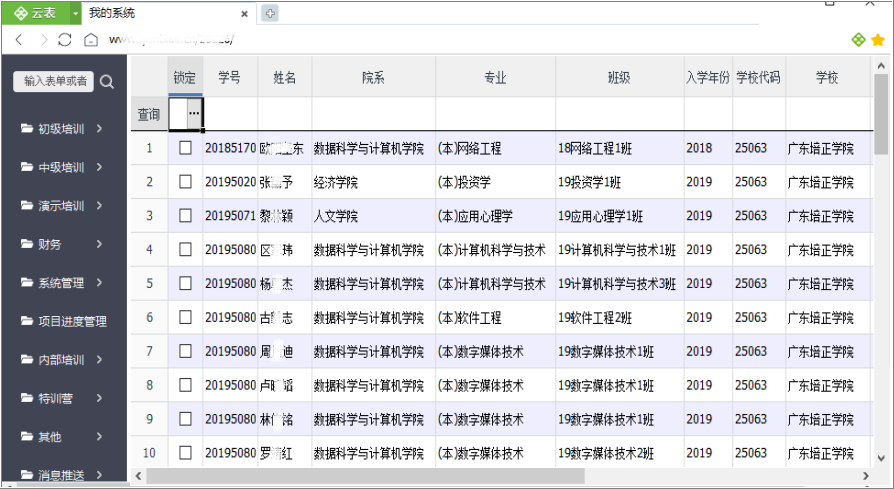Select the cell 19软件工程2班

pyautogui.click(x=620, y=317)
